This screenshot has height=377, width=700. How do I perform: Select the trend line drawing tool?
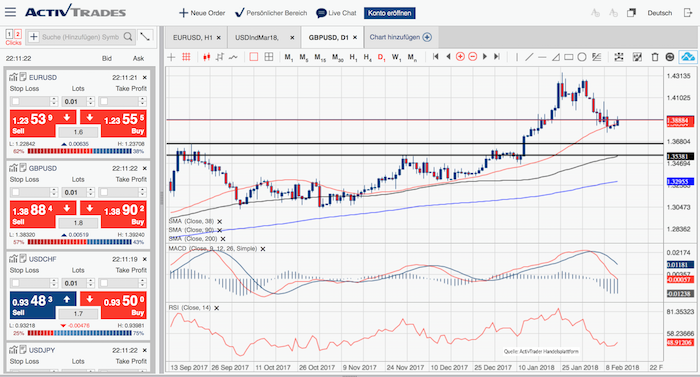(x=529, y=57)
